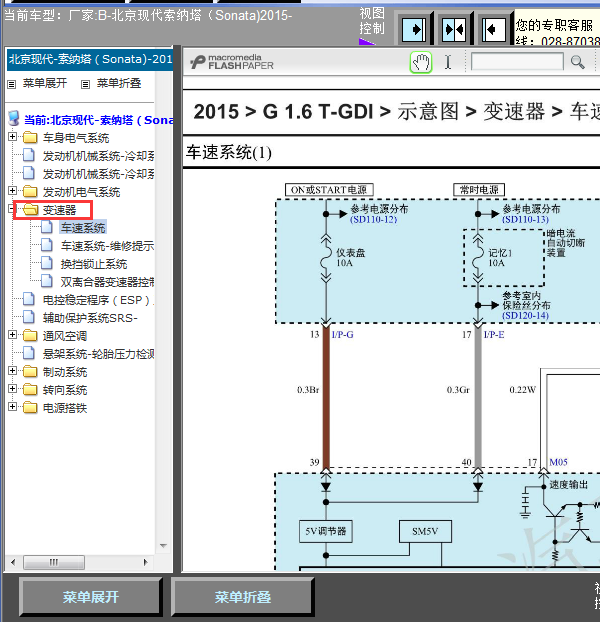Click the FlashPaper search magnifier icon
This screenshot has width=600, height=622.
(577, 62)
